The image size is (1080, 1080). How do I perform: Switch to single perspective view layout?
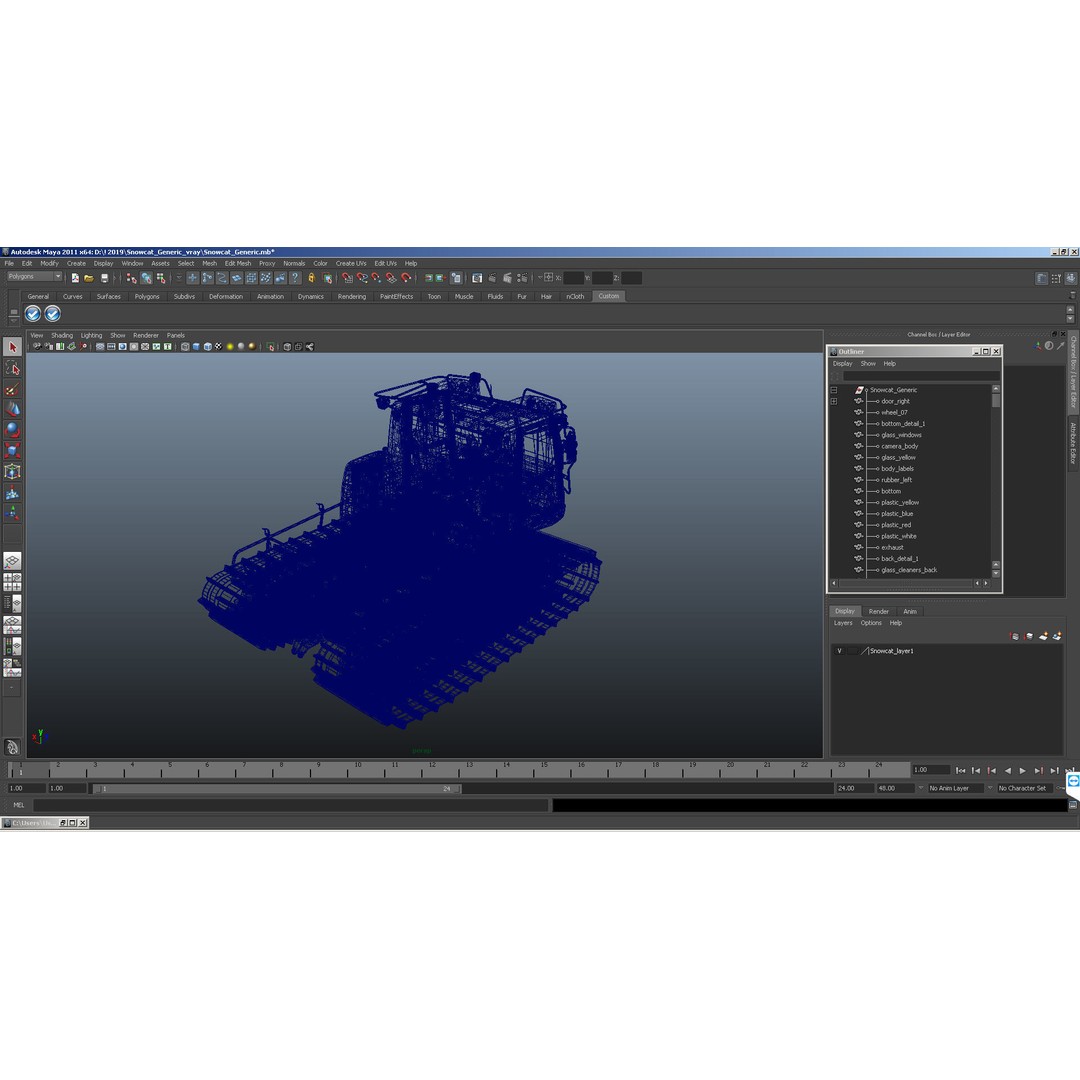(x=12, y=561)
